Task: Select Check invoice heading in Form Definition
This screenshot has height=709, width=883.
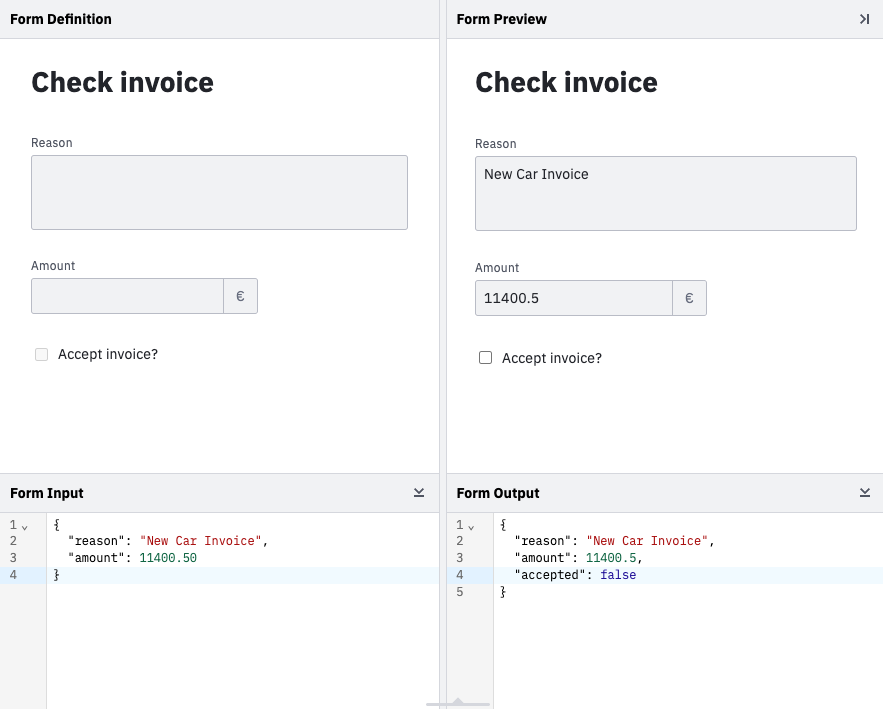Action: pyautogui.click(x=122, y=82)
